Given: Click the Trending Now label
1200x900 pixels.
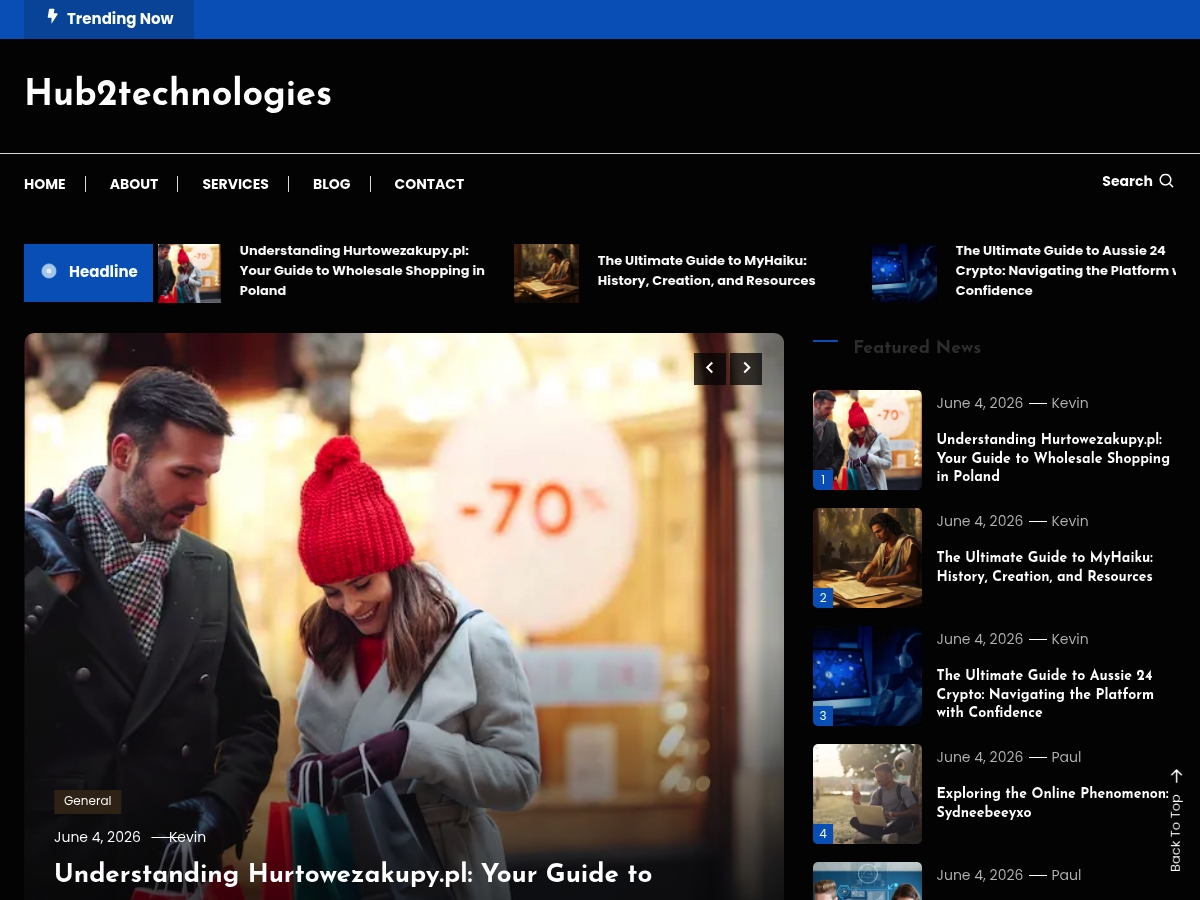Looking at the screenshot, I should (120, 18).
